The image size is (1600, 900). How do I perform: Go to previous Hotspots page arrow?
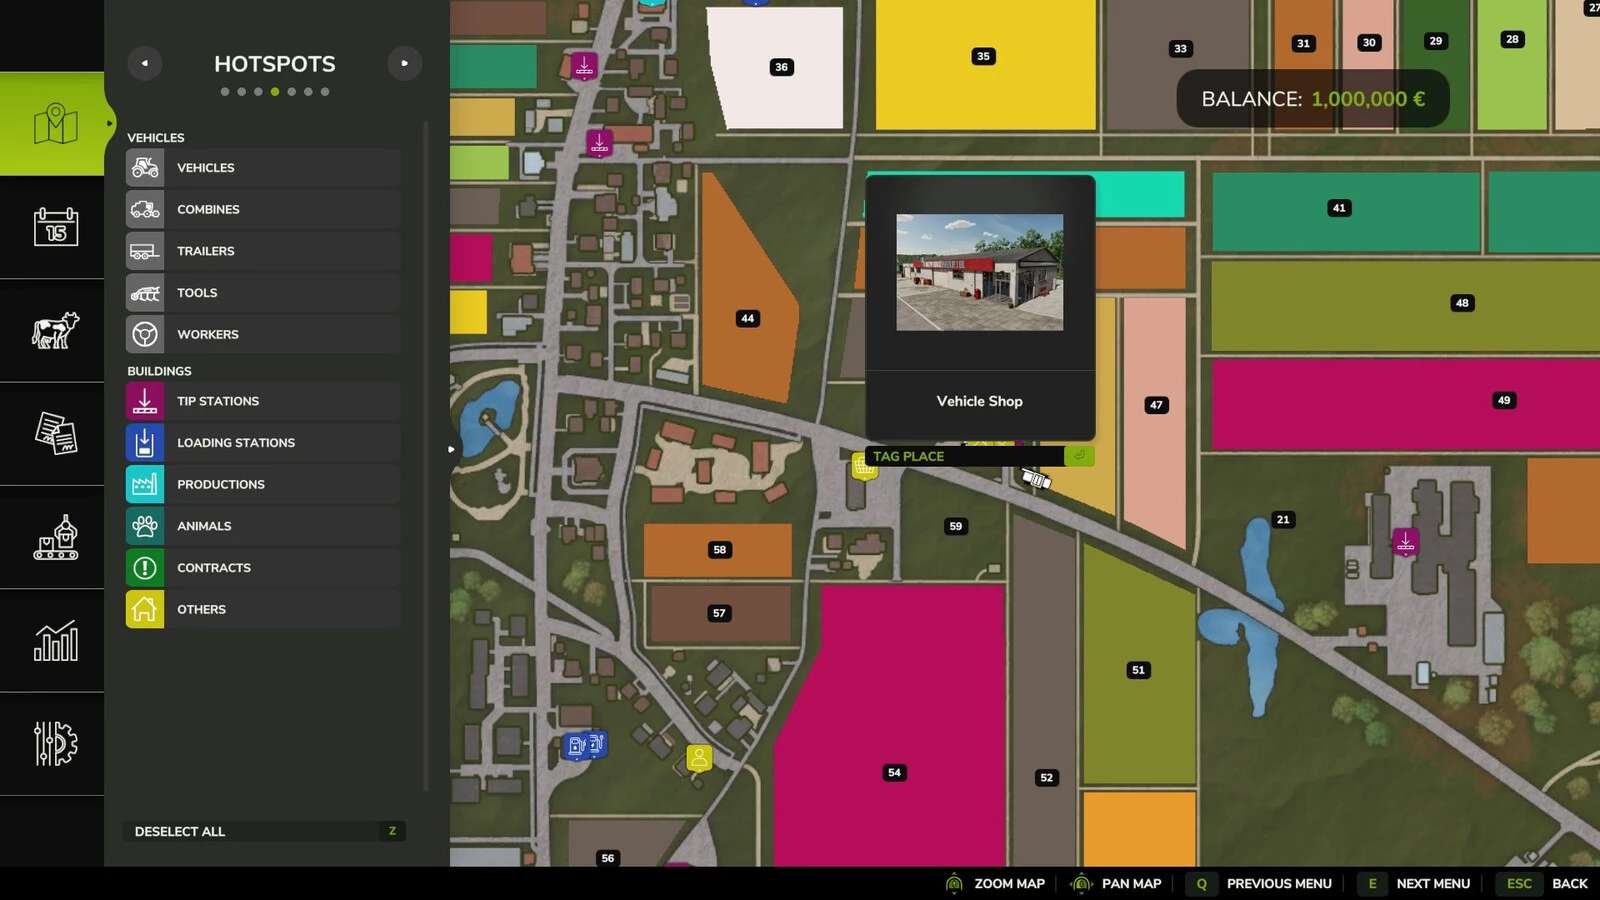[x=145, y=63]
